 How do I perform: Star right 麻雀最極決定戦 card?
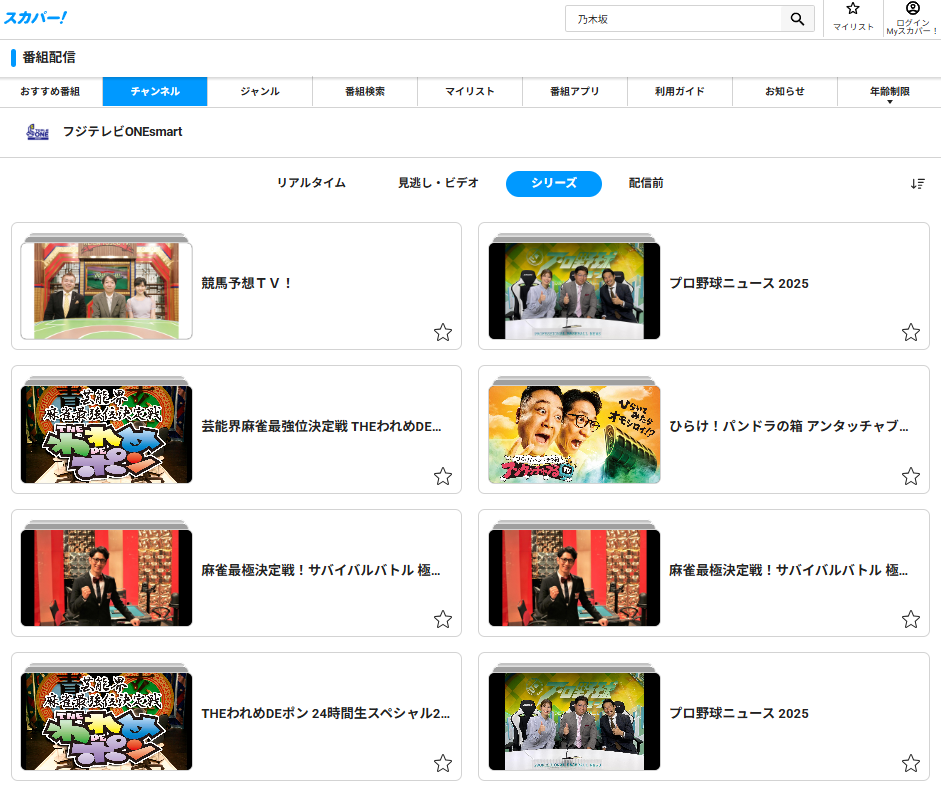pyautogui.click(x=910, y=619)
